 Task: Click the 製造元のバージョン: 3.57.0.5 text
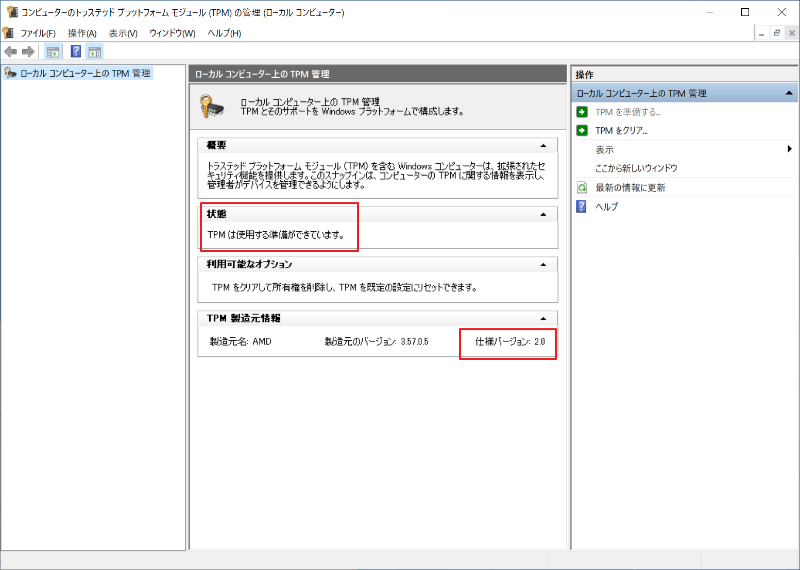pos(377,341)
